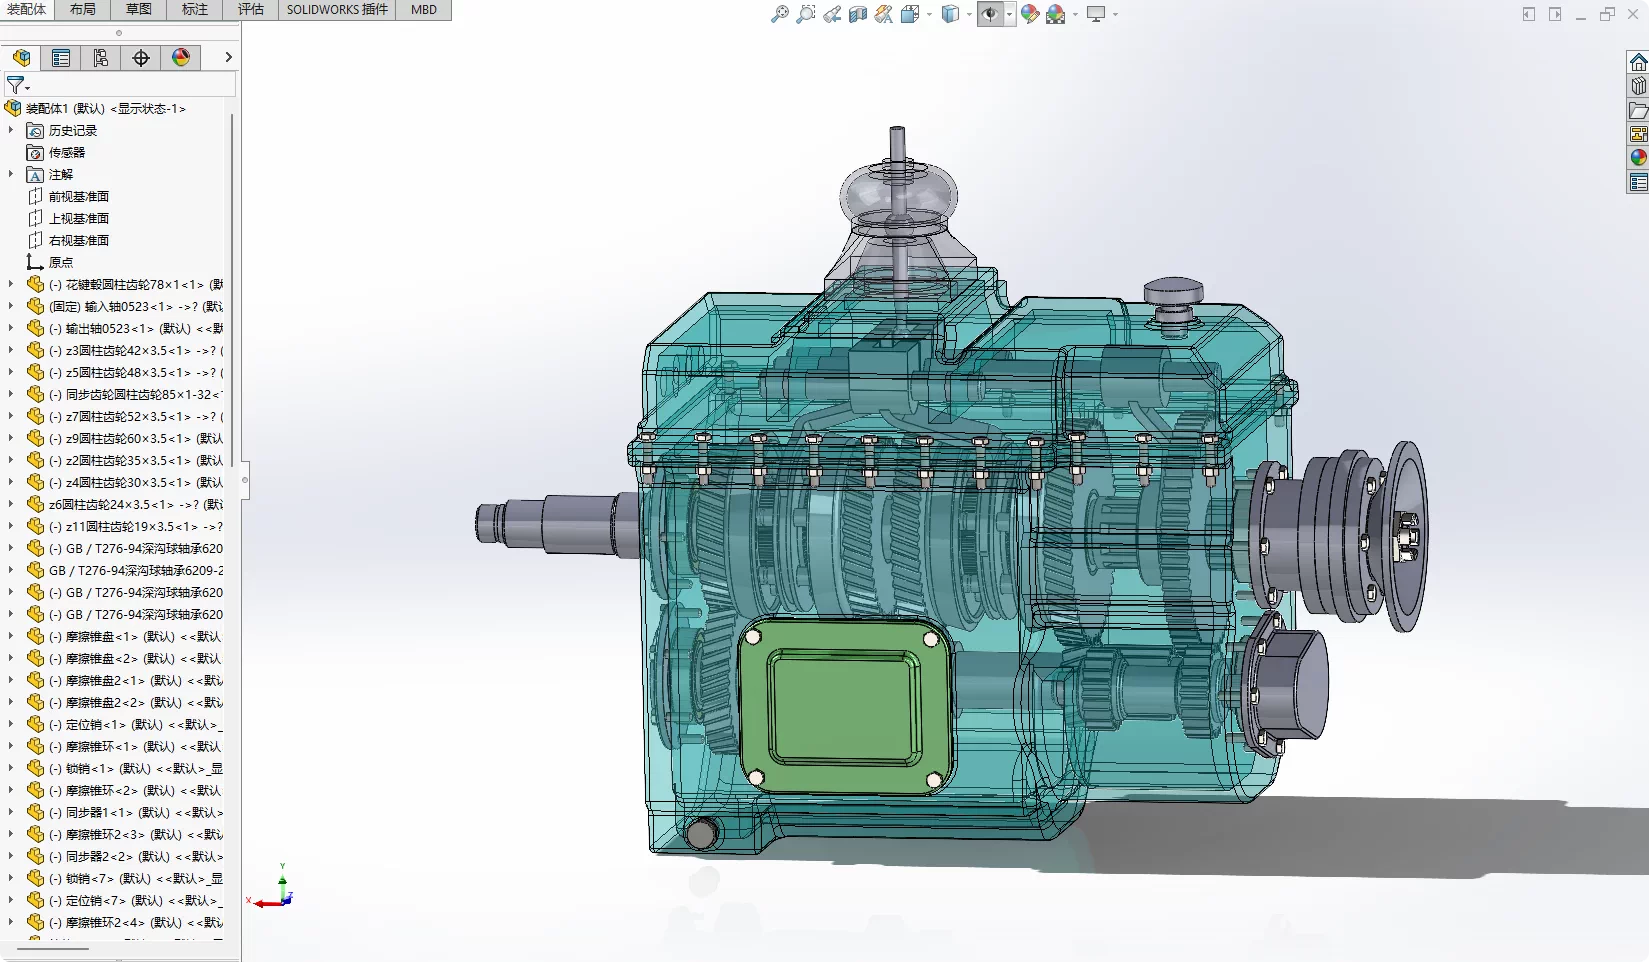Click the 输出轴0523 component icon

coord(35,328)
